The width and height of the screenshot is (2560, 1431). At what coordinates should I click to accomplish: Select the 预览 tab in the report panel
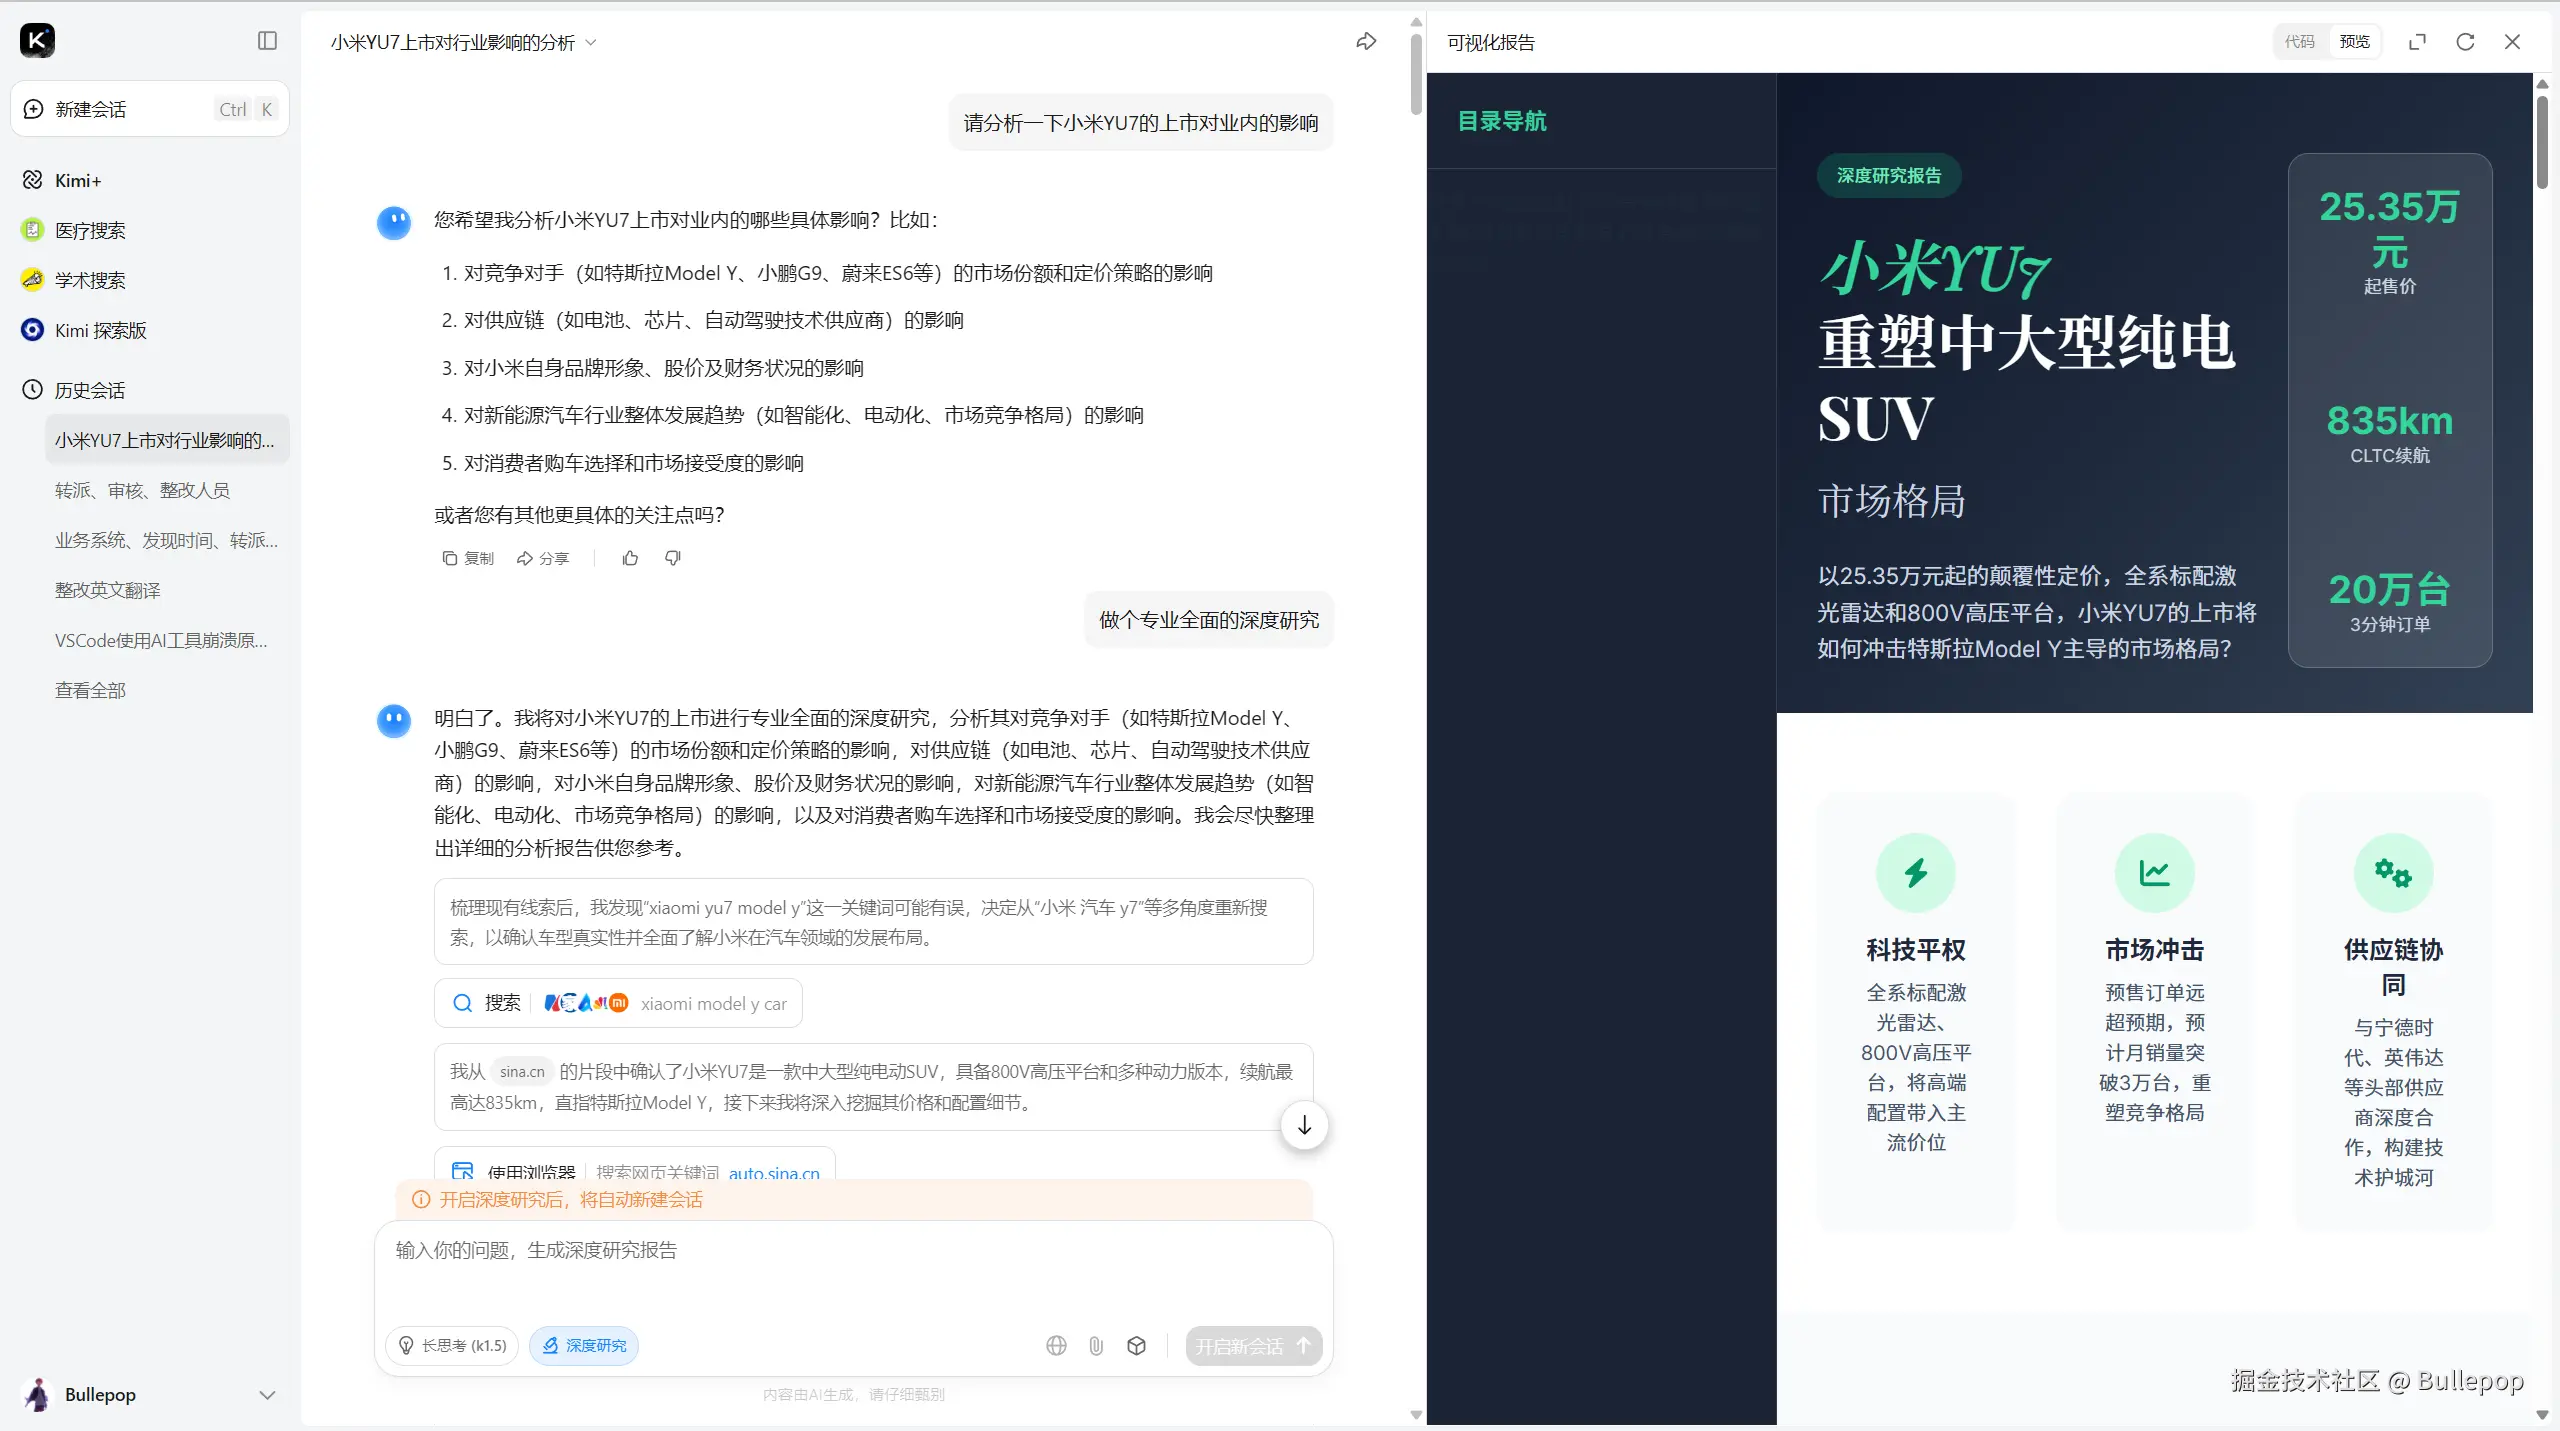coord(2355,42)
